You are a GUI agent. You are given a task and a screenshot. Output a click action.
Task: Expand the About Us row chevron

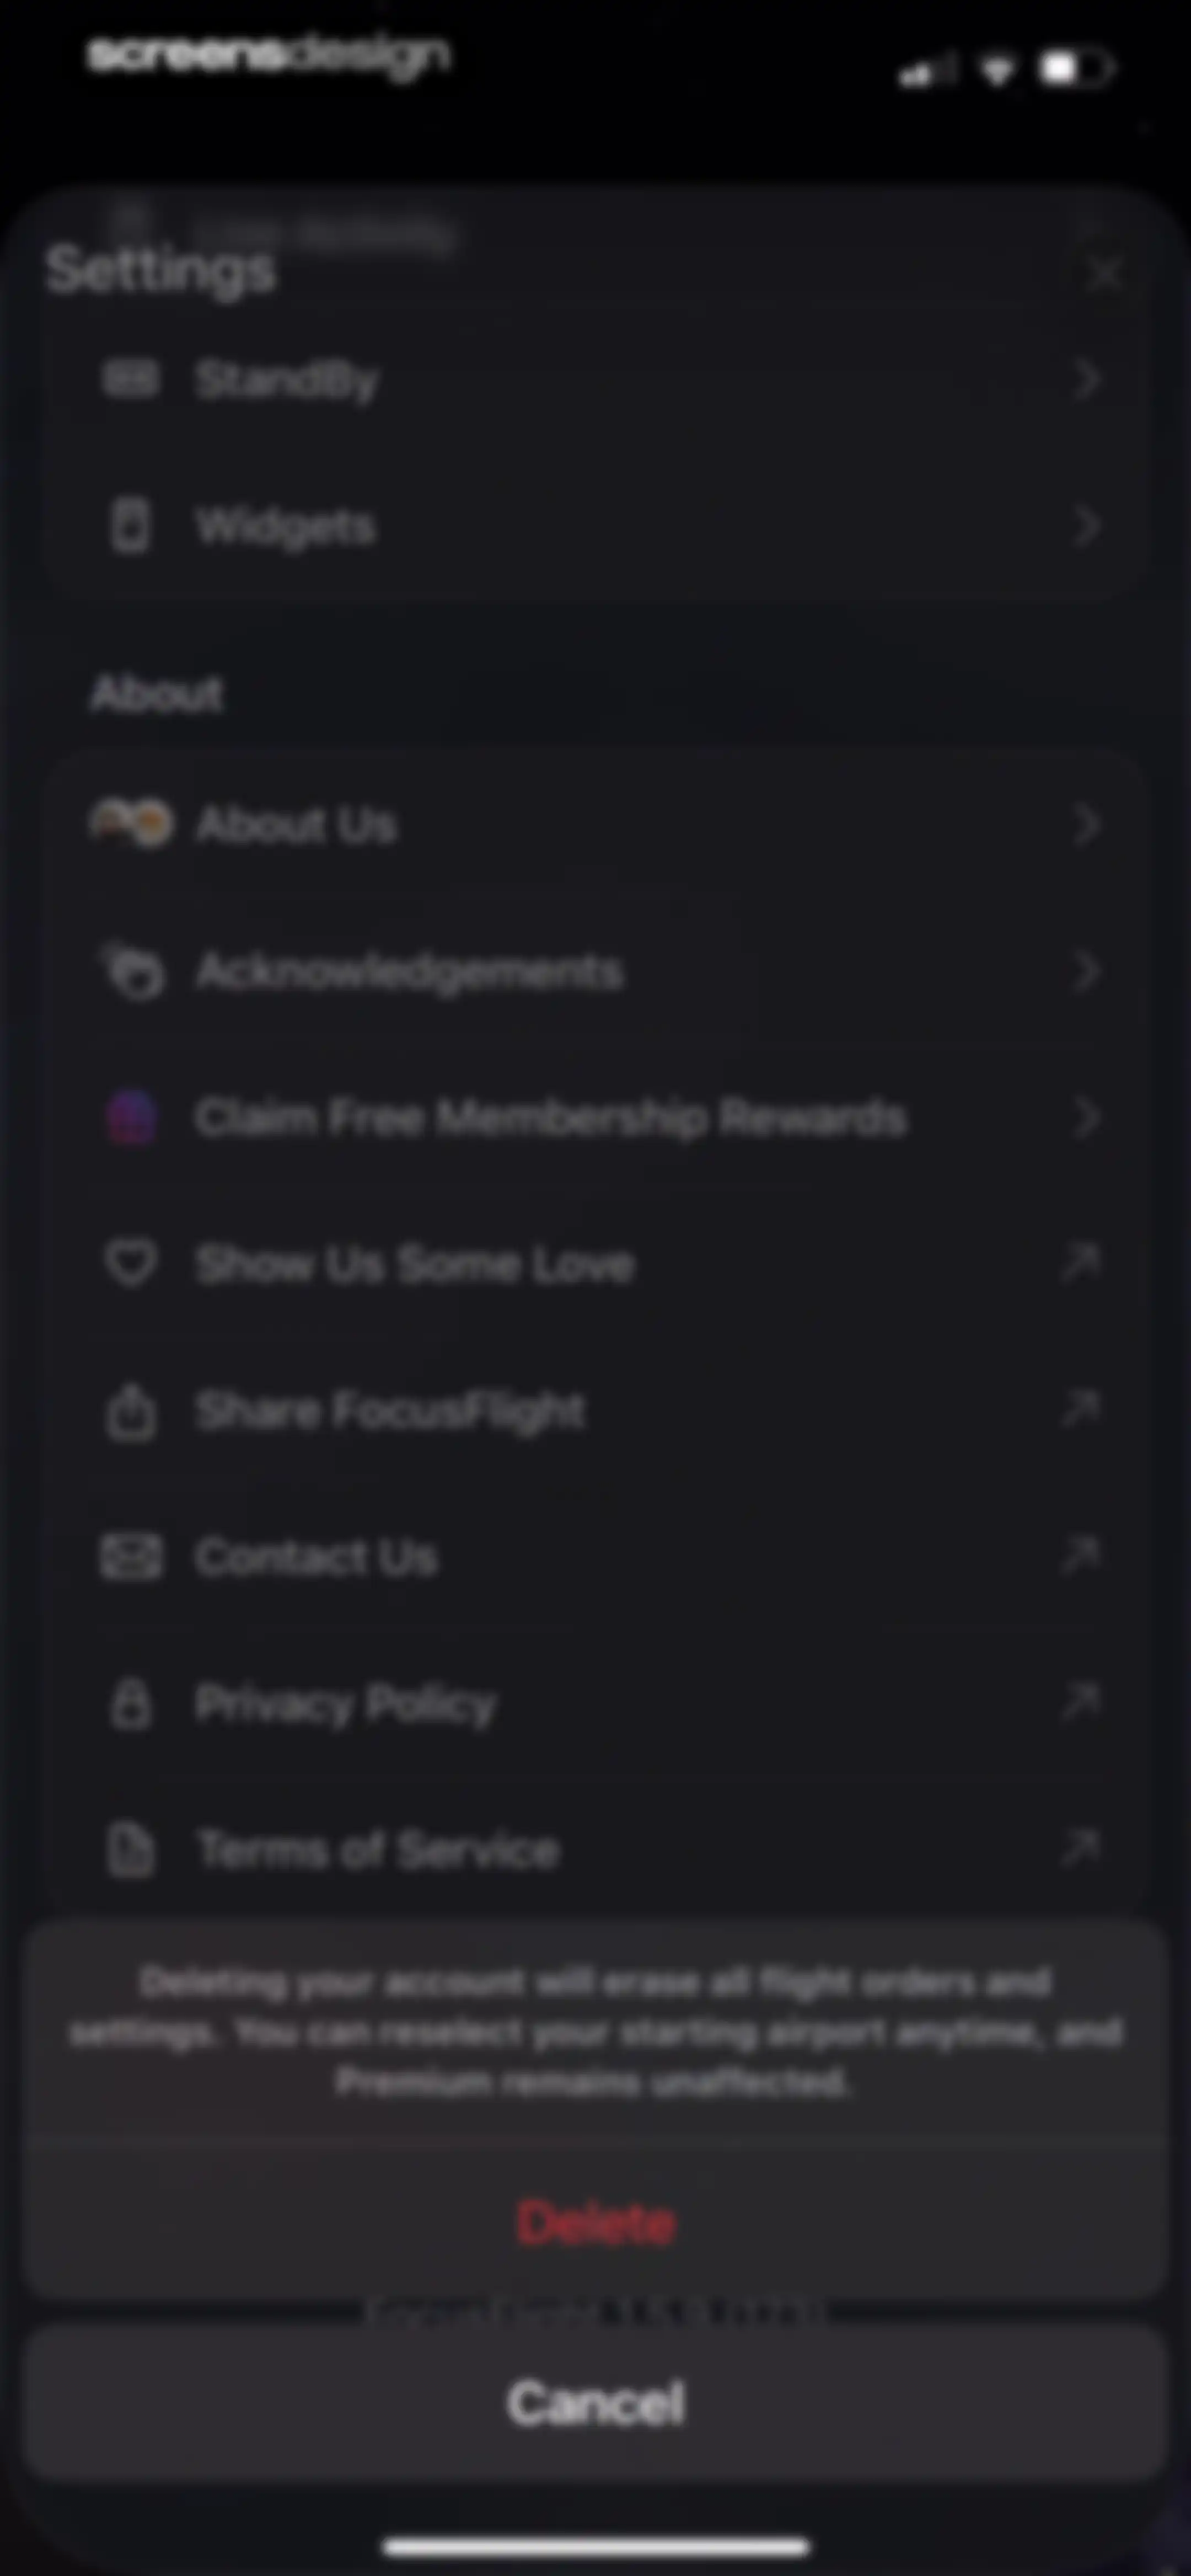[x=1086, y=825]
